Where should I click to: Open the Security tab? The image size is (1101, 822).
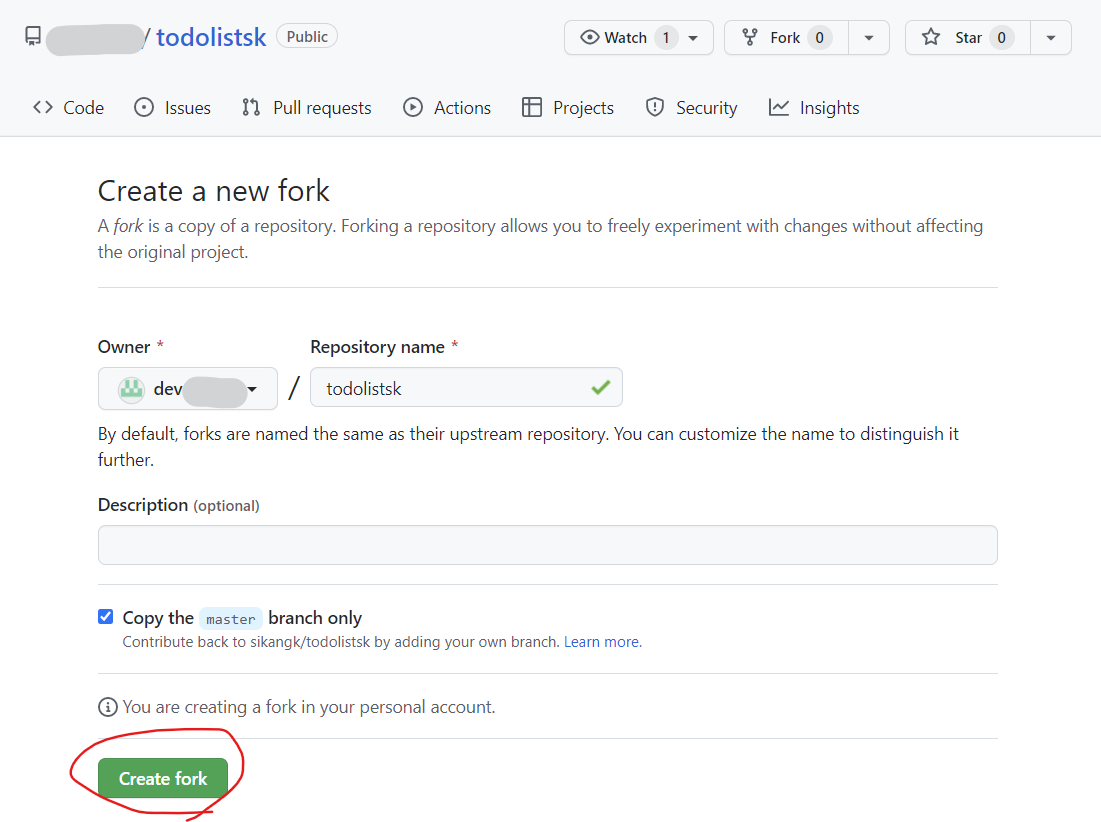[x=692, y=107]
